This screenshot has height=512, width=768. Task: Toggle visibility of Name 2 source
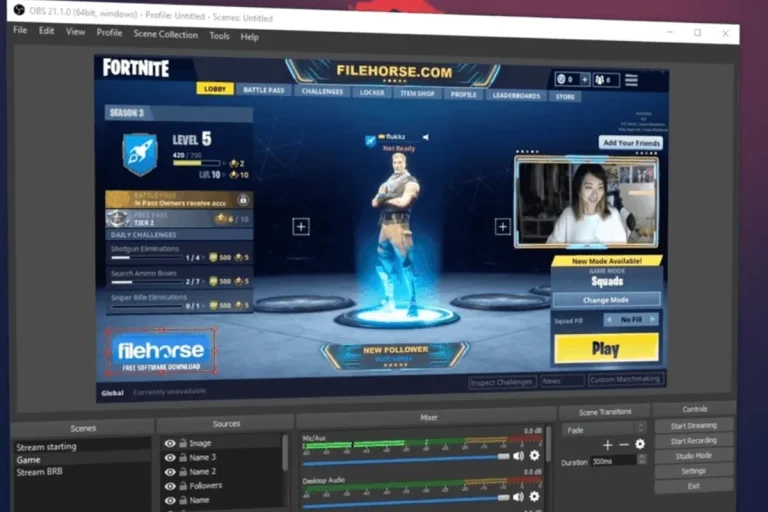[x=170, y=471]
